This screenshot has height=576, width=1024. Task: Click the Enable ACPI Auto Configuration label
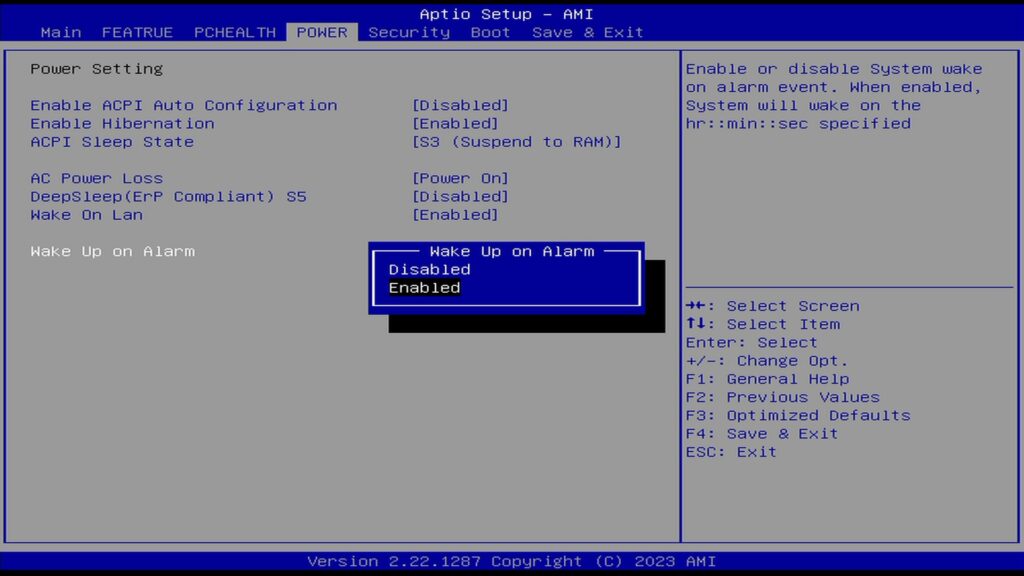183,105
